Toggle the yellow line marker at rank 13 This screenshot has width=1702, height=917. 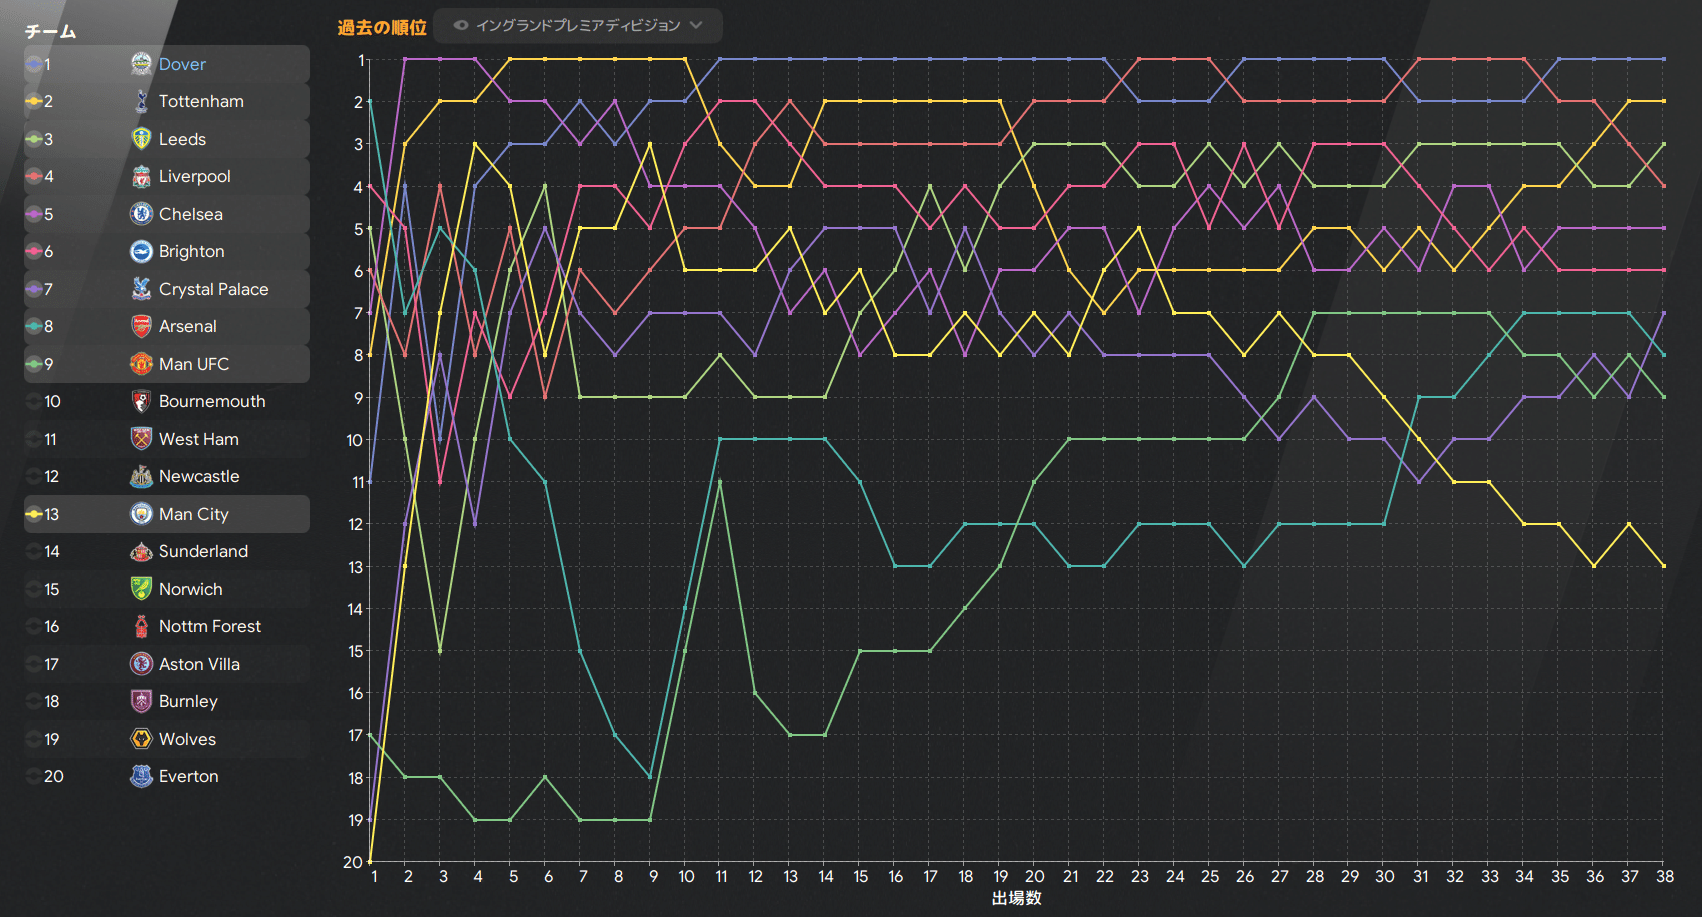(34, 514)
